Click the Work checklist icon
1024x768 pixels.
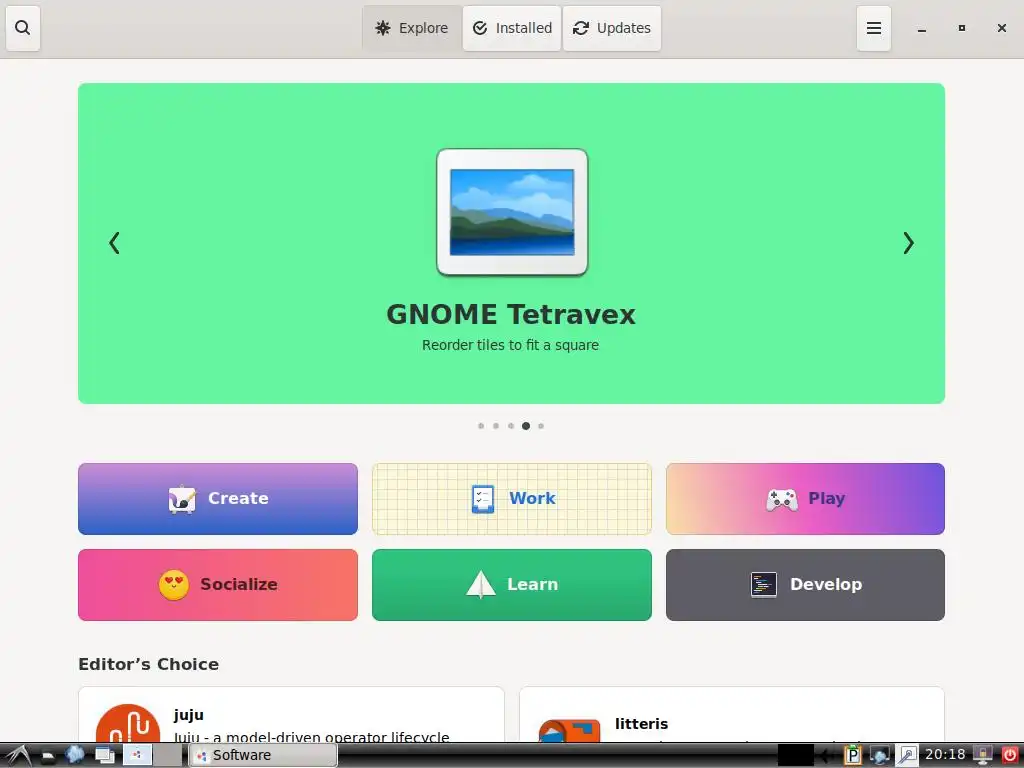coord(483,499)
